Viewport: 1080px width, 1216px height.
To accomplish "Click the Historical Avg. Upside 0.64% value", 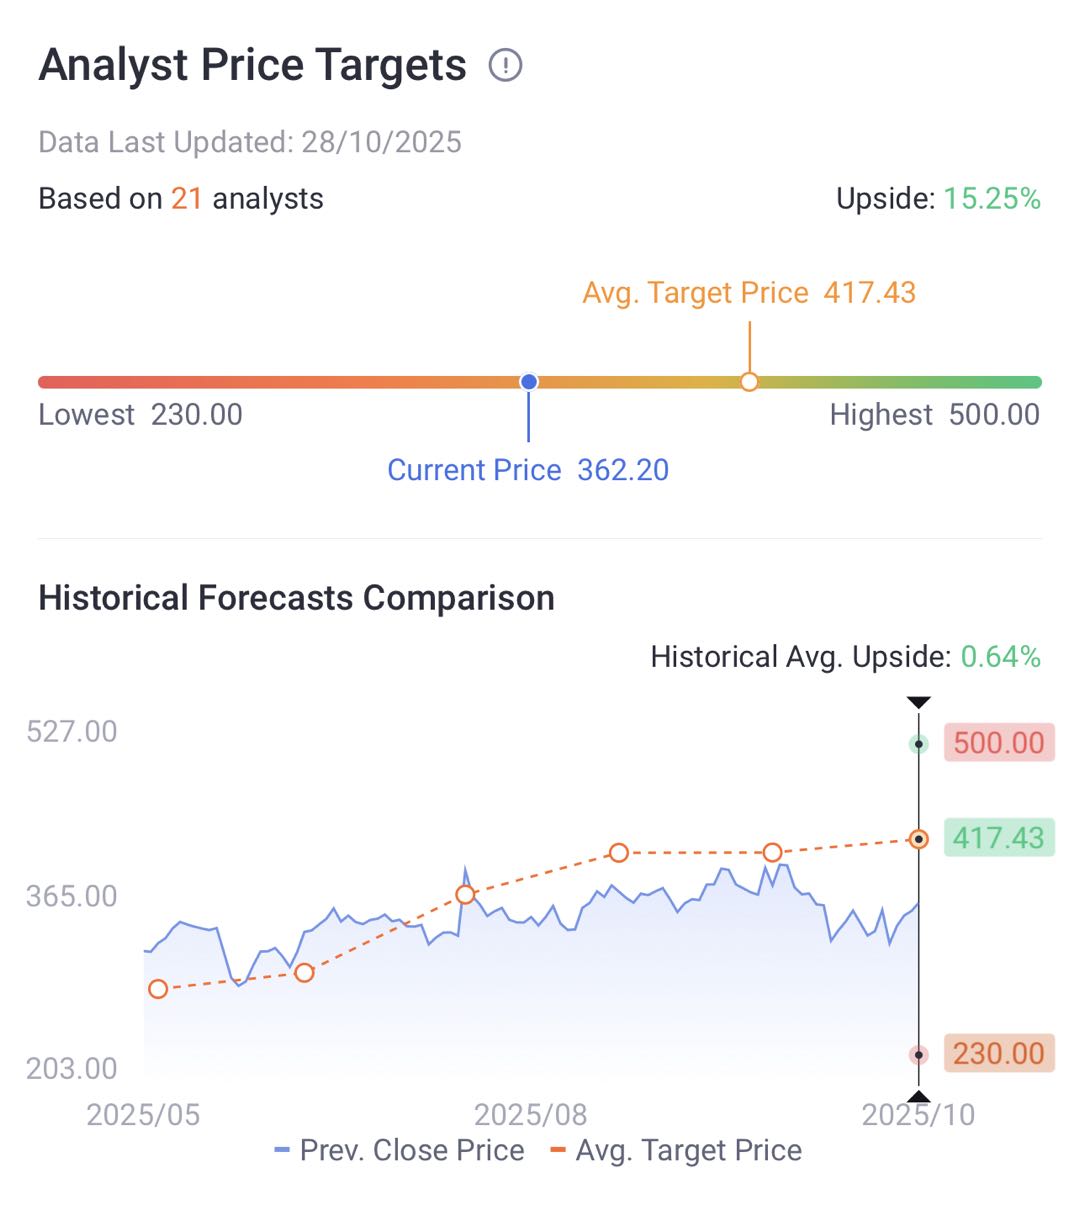I will click(1000, 657).
